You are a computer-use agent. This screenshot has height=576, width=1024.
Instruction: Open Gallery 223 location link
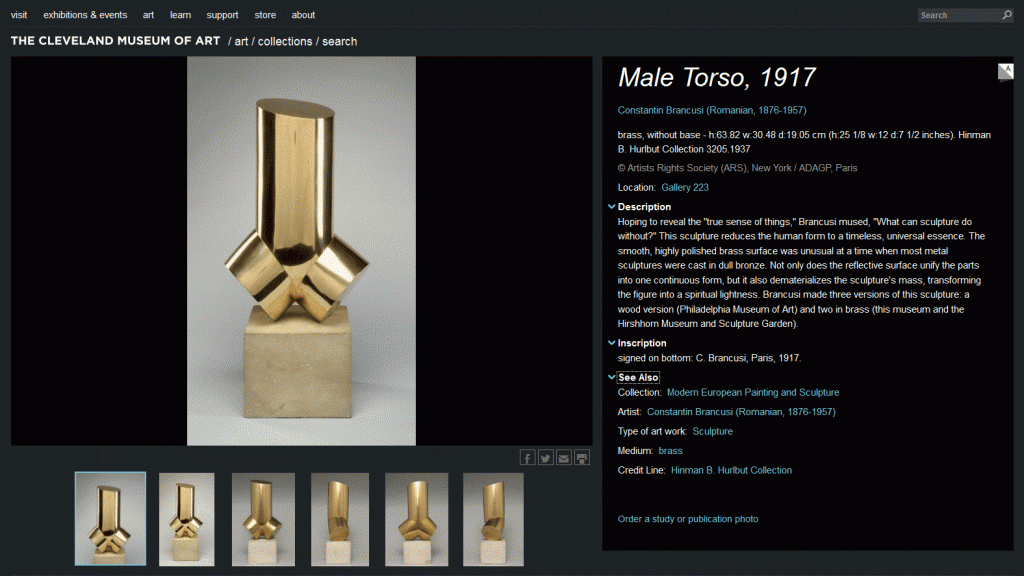click(684, 187)
